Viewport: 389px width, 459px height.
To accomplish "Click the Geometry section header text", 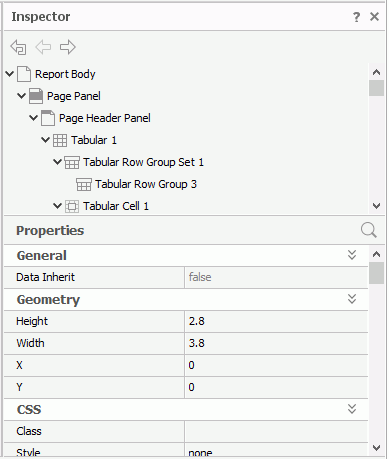I will (x=48, y=300).
